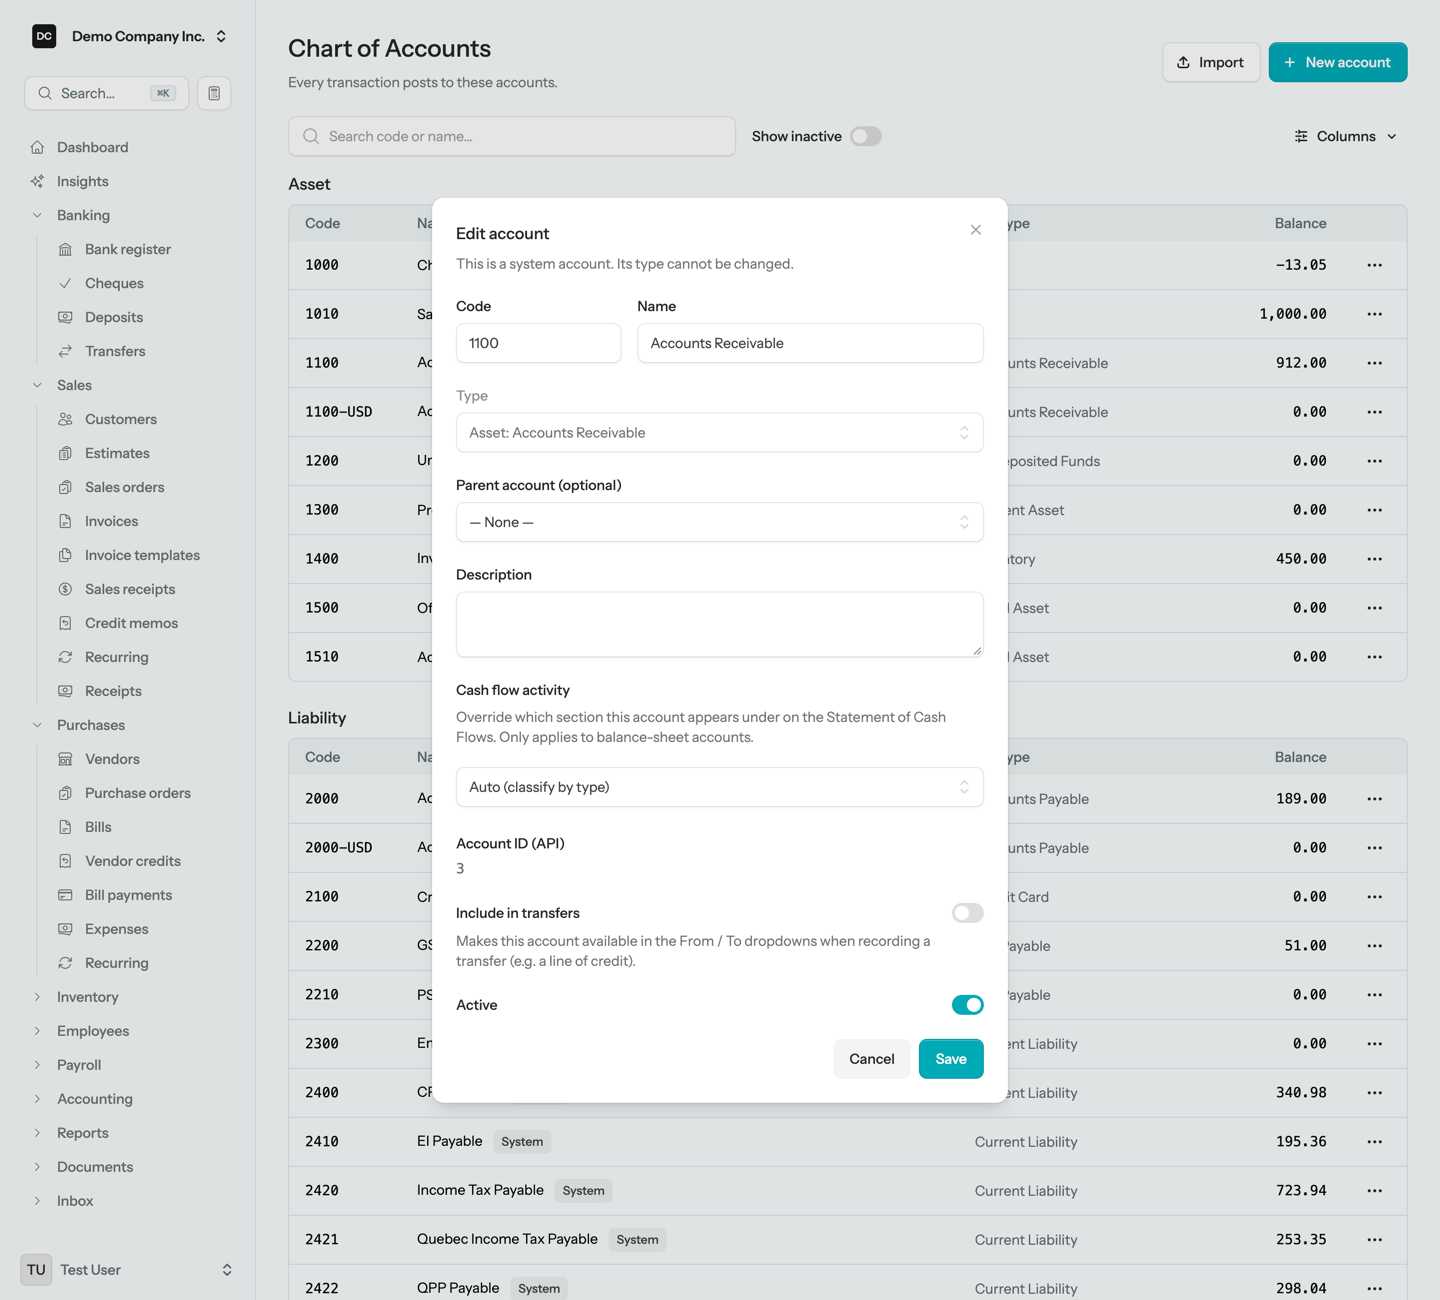Image resolution: width=1440 pixels, height=1300 pixels.
Task: Open the Cash flow activity dropdown
Action: click(x=720, y=787)
